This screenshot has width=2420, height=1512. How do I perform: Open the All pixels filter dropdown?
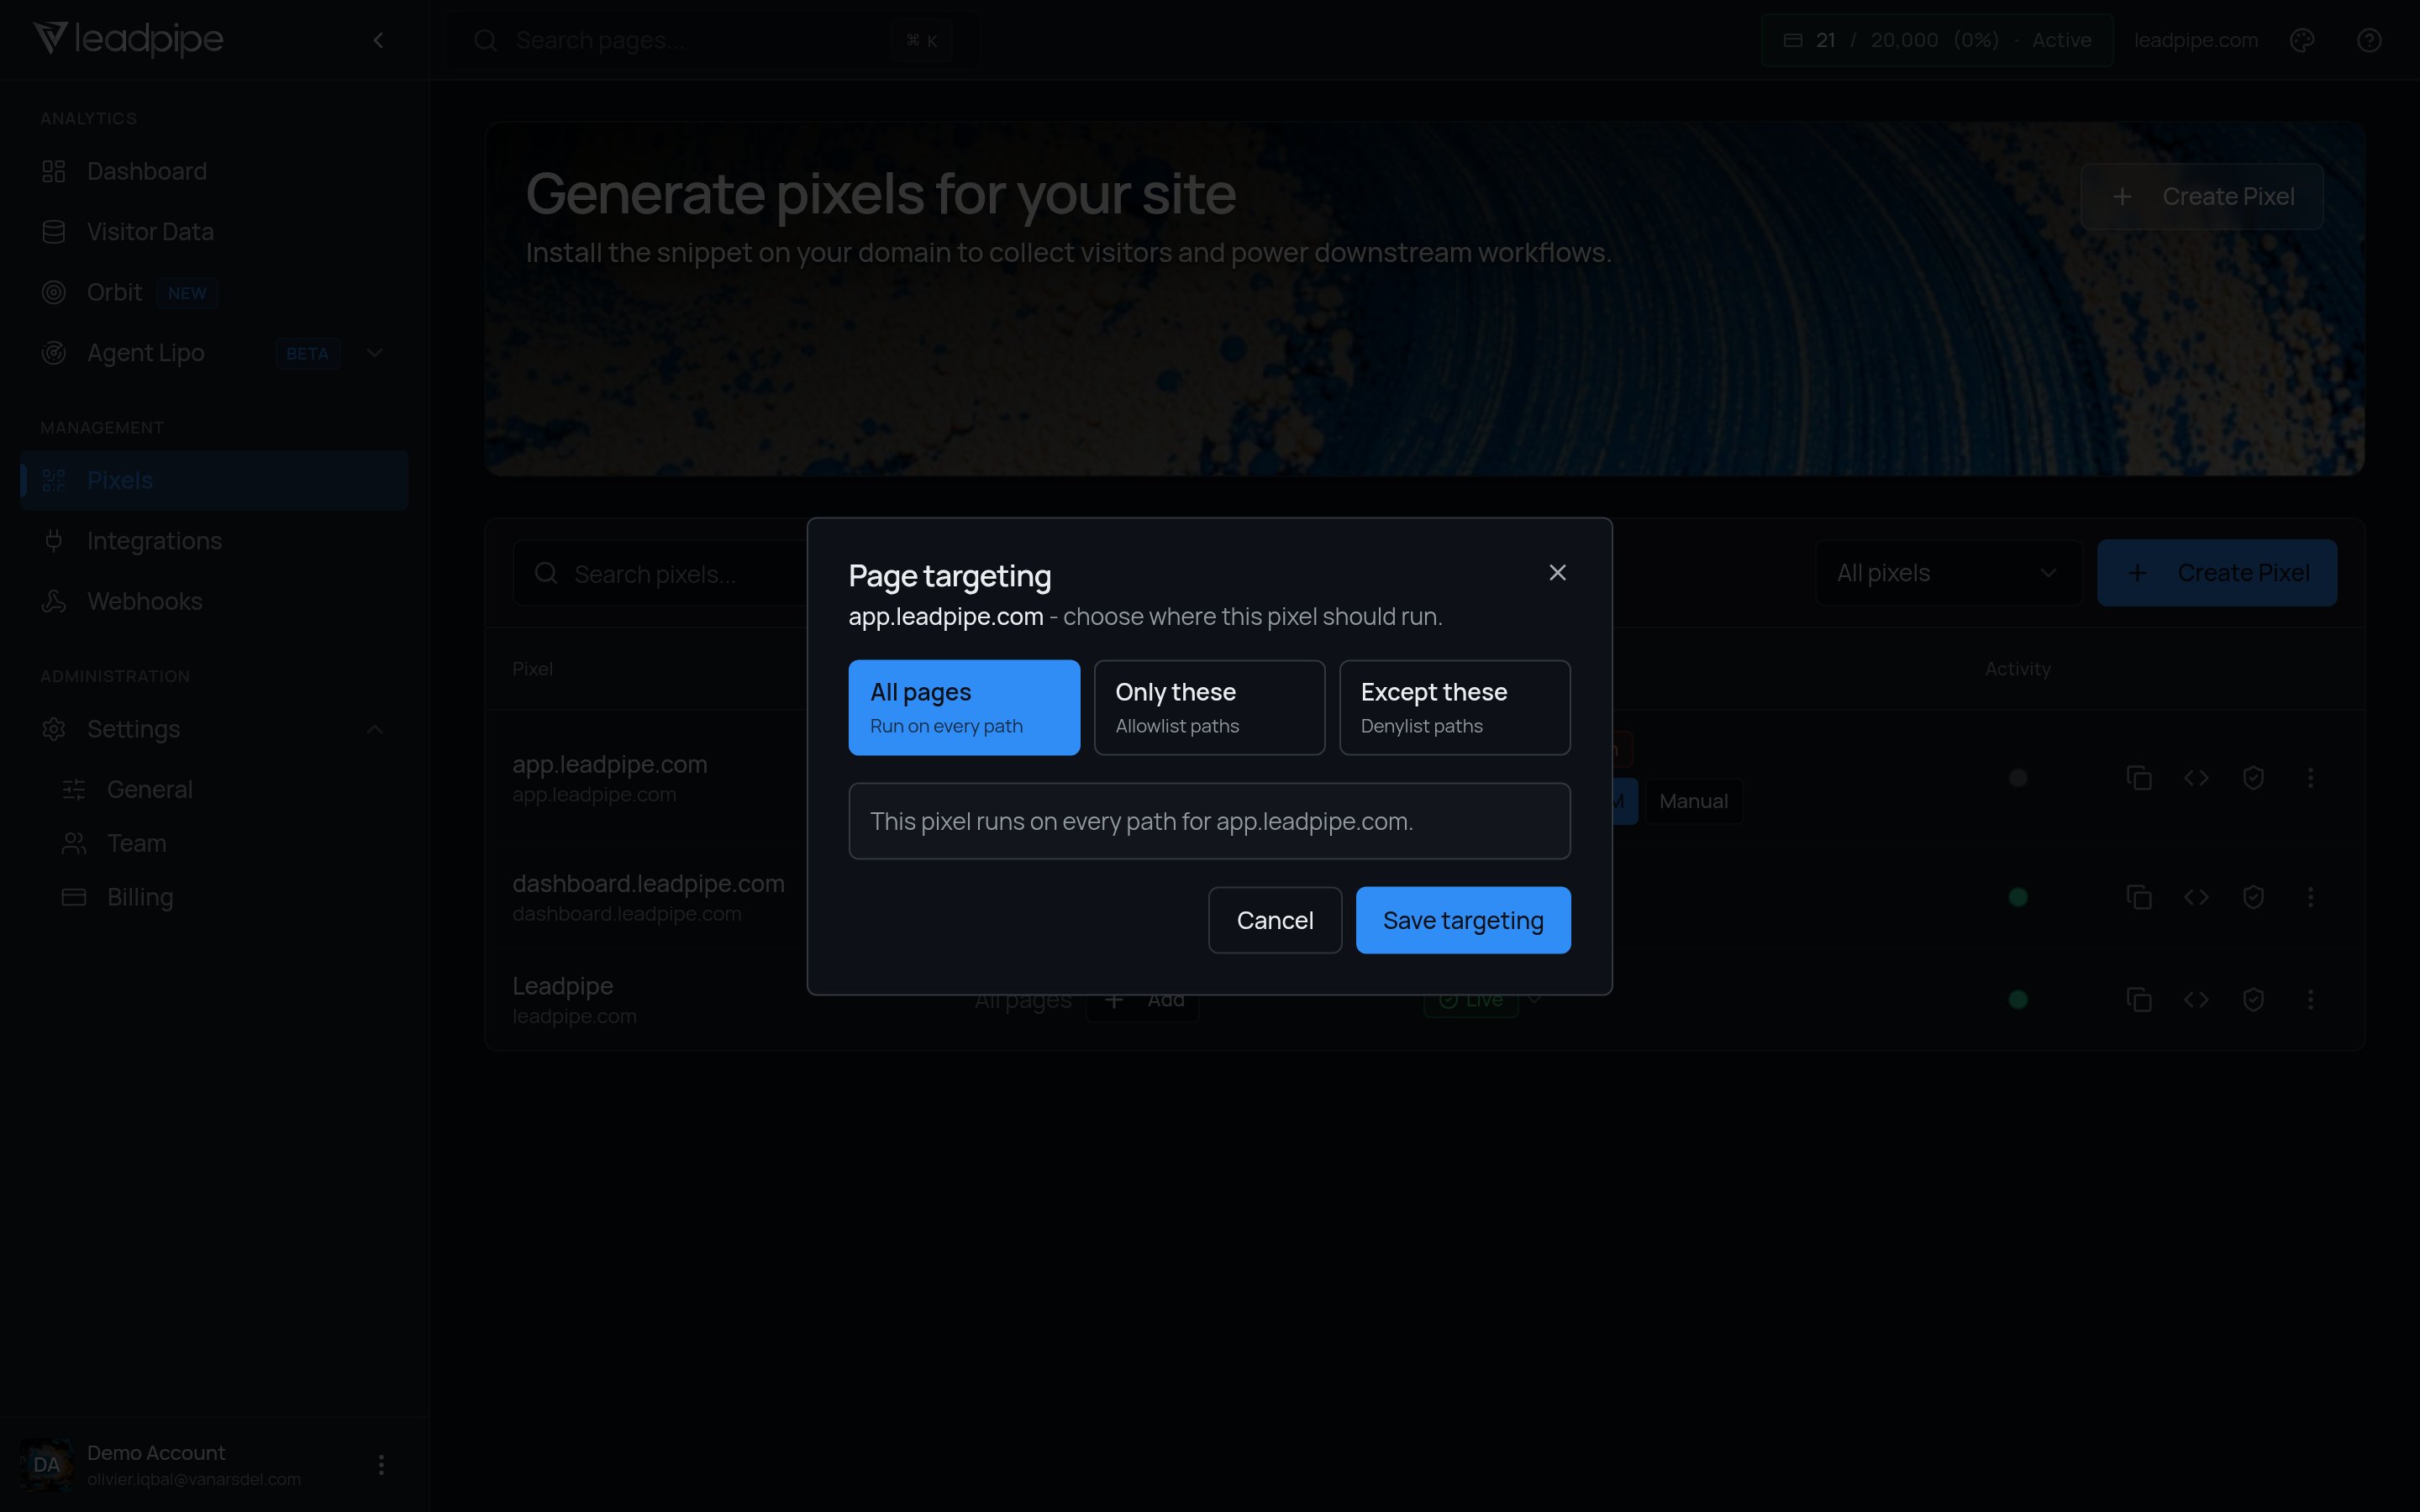pyautogui.click(x=1948, y=573)
